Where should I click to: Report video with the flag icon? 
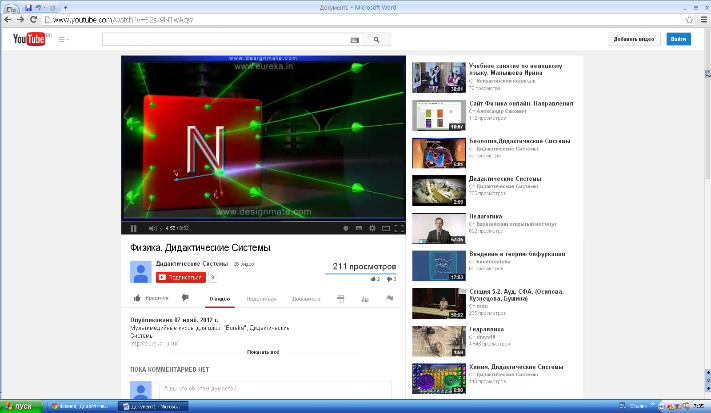click(390, 298)
